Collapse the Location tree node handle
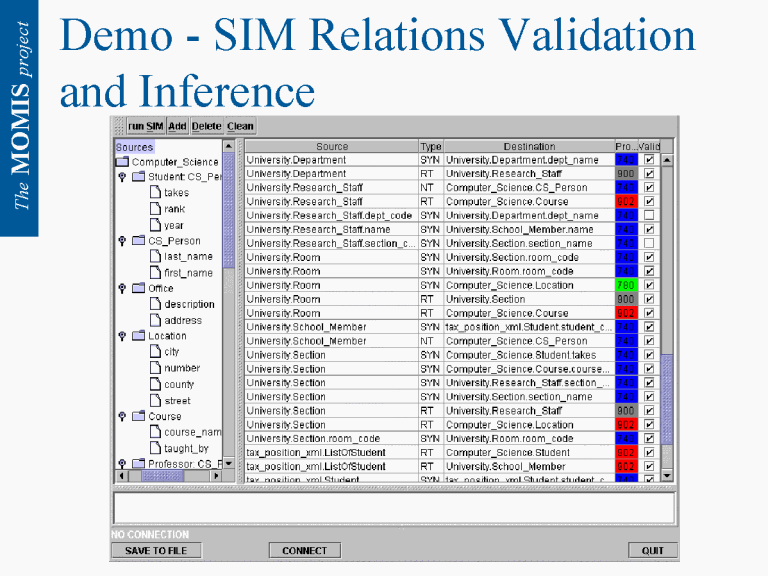 point(122,336)
